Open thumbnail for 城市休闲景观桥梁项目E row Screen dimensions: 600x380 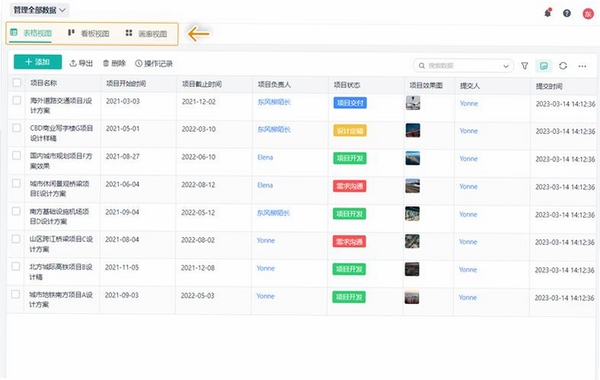pyautogui.click(x=412, y=186)
